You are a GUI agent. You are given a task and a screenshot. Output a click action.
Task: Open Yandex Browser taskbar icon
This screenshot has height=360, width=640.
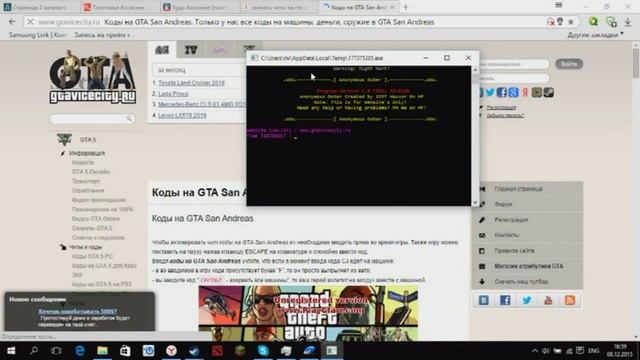pyautogui.click(x=171, y=351)
